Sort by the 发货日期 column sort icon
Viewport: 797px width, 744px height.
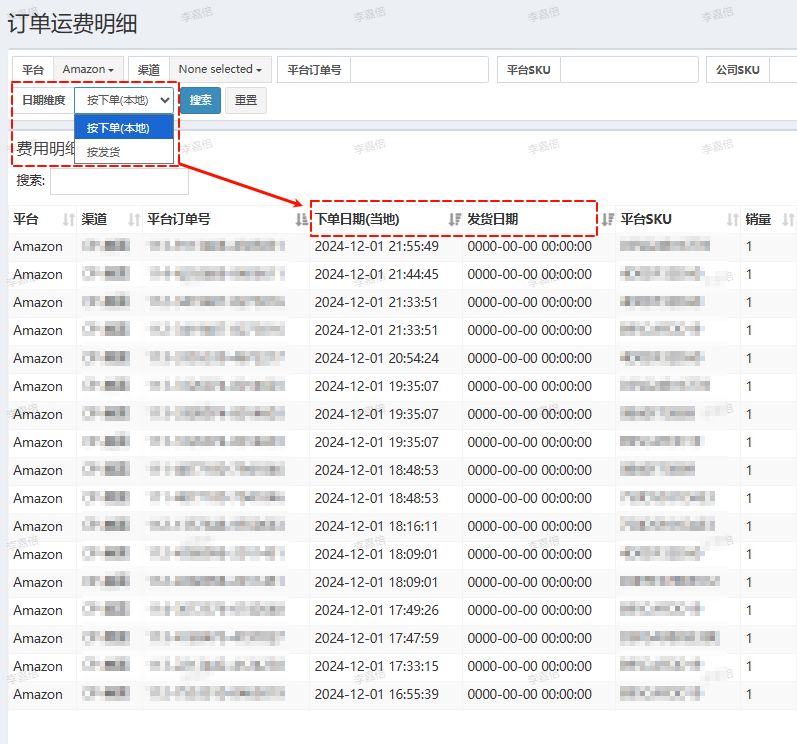click(x=607, y=220)
